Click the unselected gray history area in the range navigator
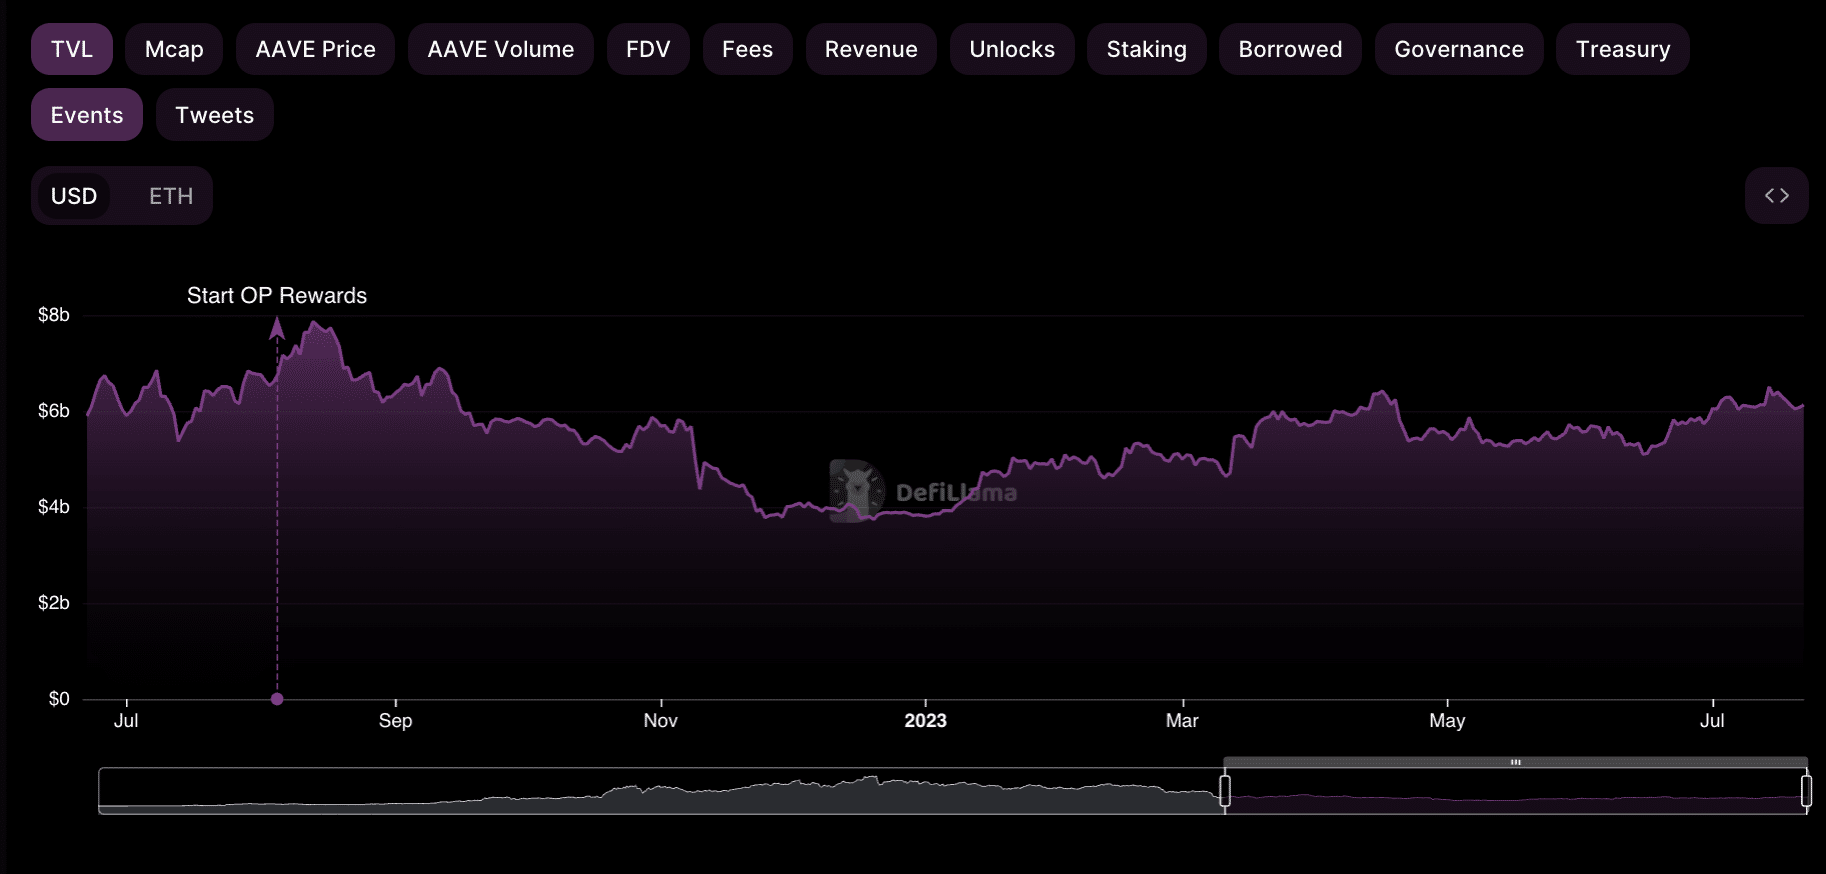Screen dimensions: 1826x874 click(x=660, y=791)
